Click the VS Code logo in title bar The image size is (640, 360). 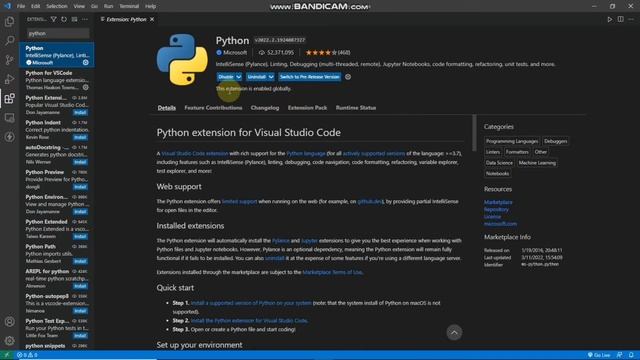(7, 6)
